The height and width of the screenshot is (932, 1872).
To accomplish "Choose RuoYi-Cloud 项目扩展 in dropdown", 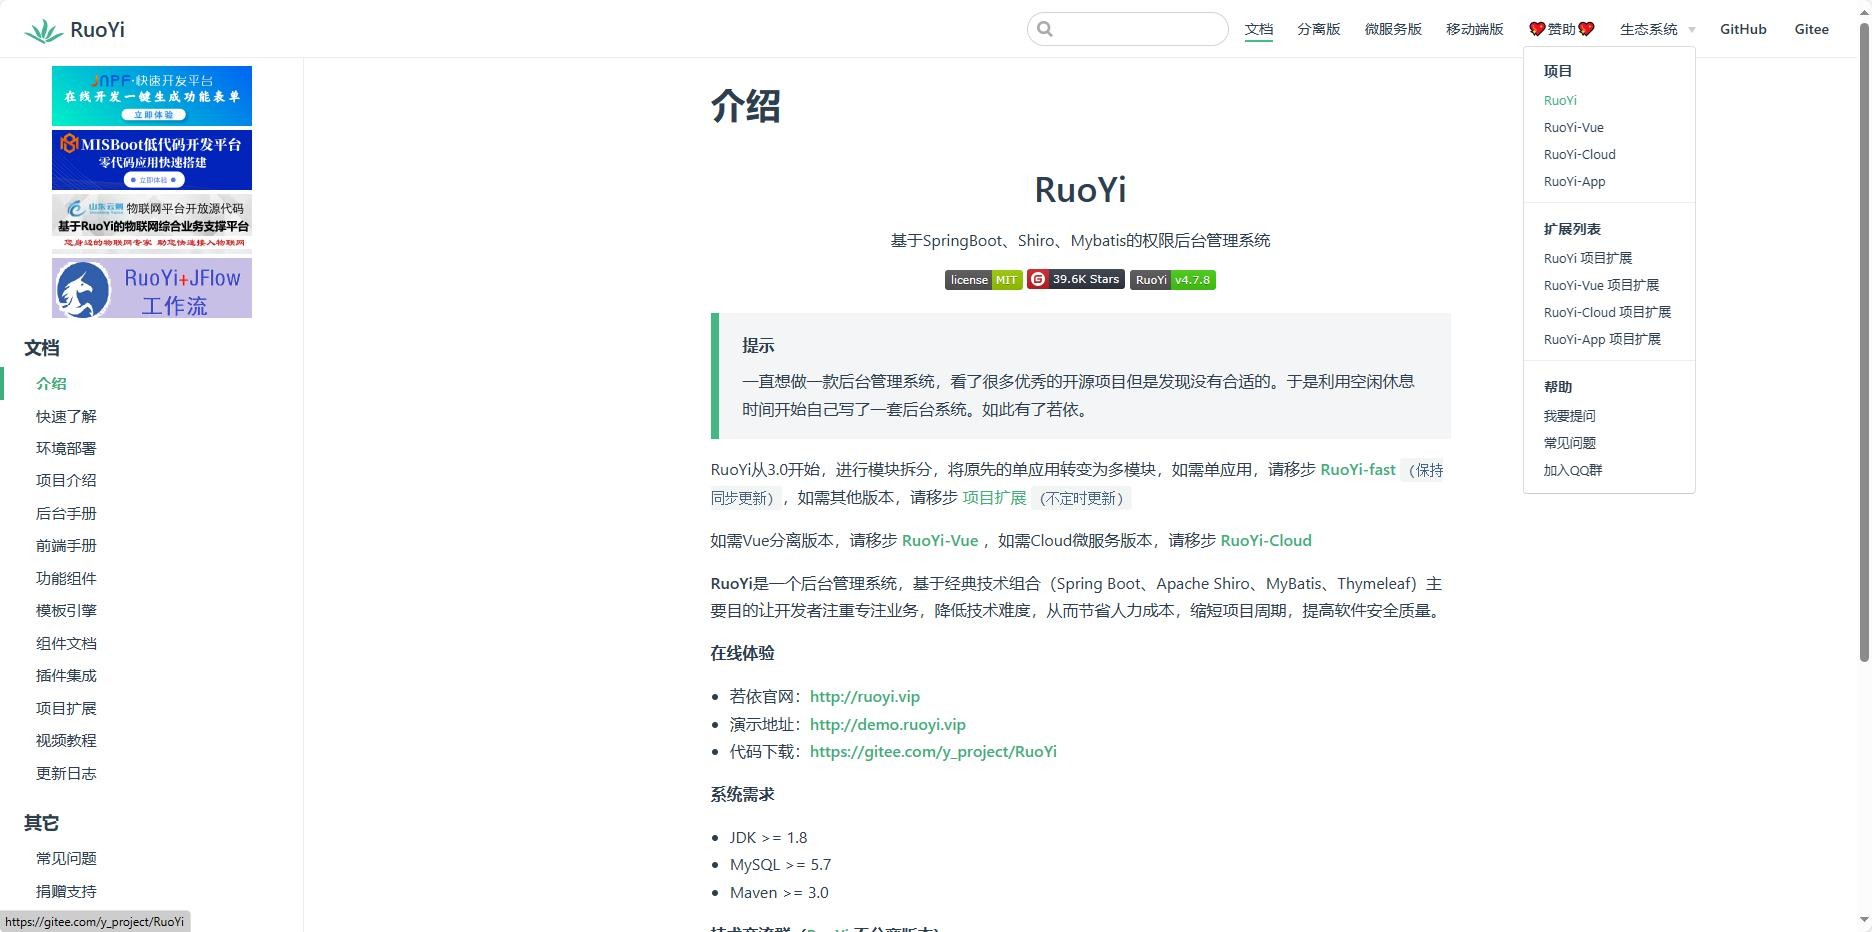I will pyautogui.click(x=1606, y=312).
